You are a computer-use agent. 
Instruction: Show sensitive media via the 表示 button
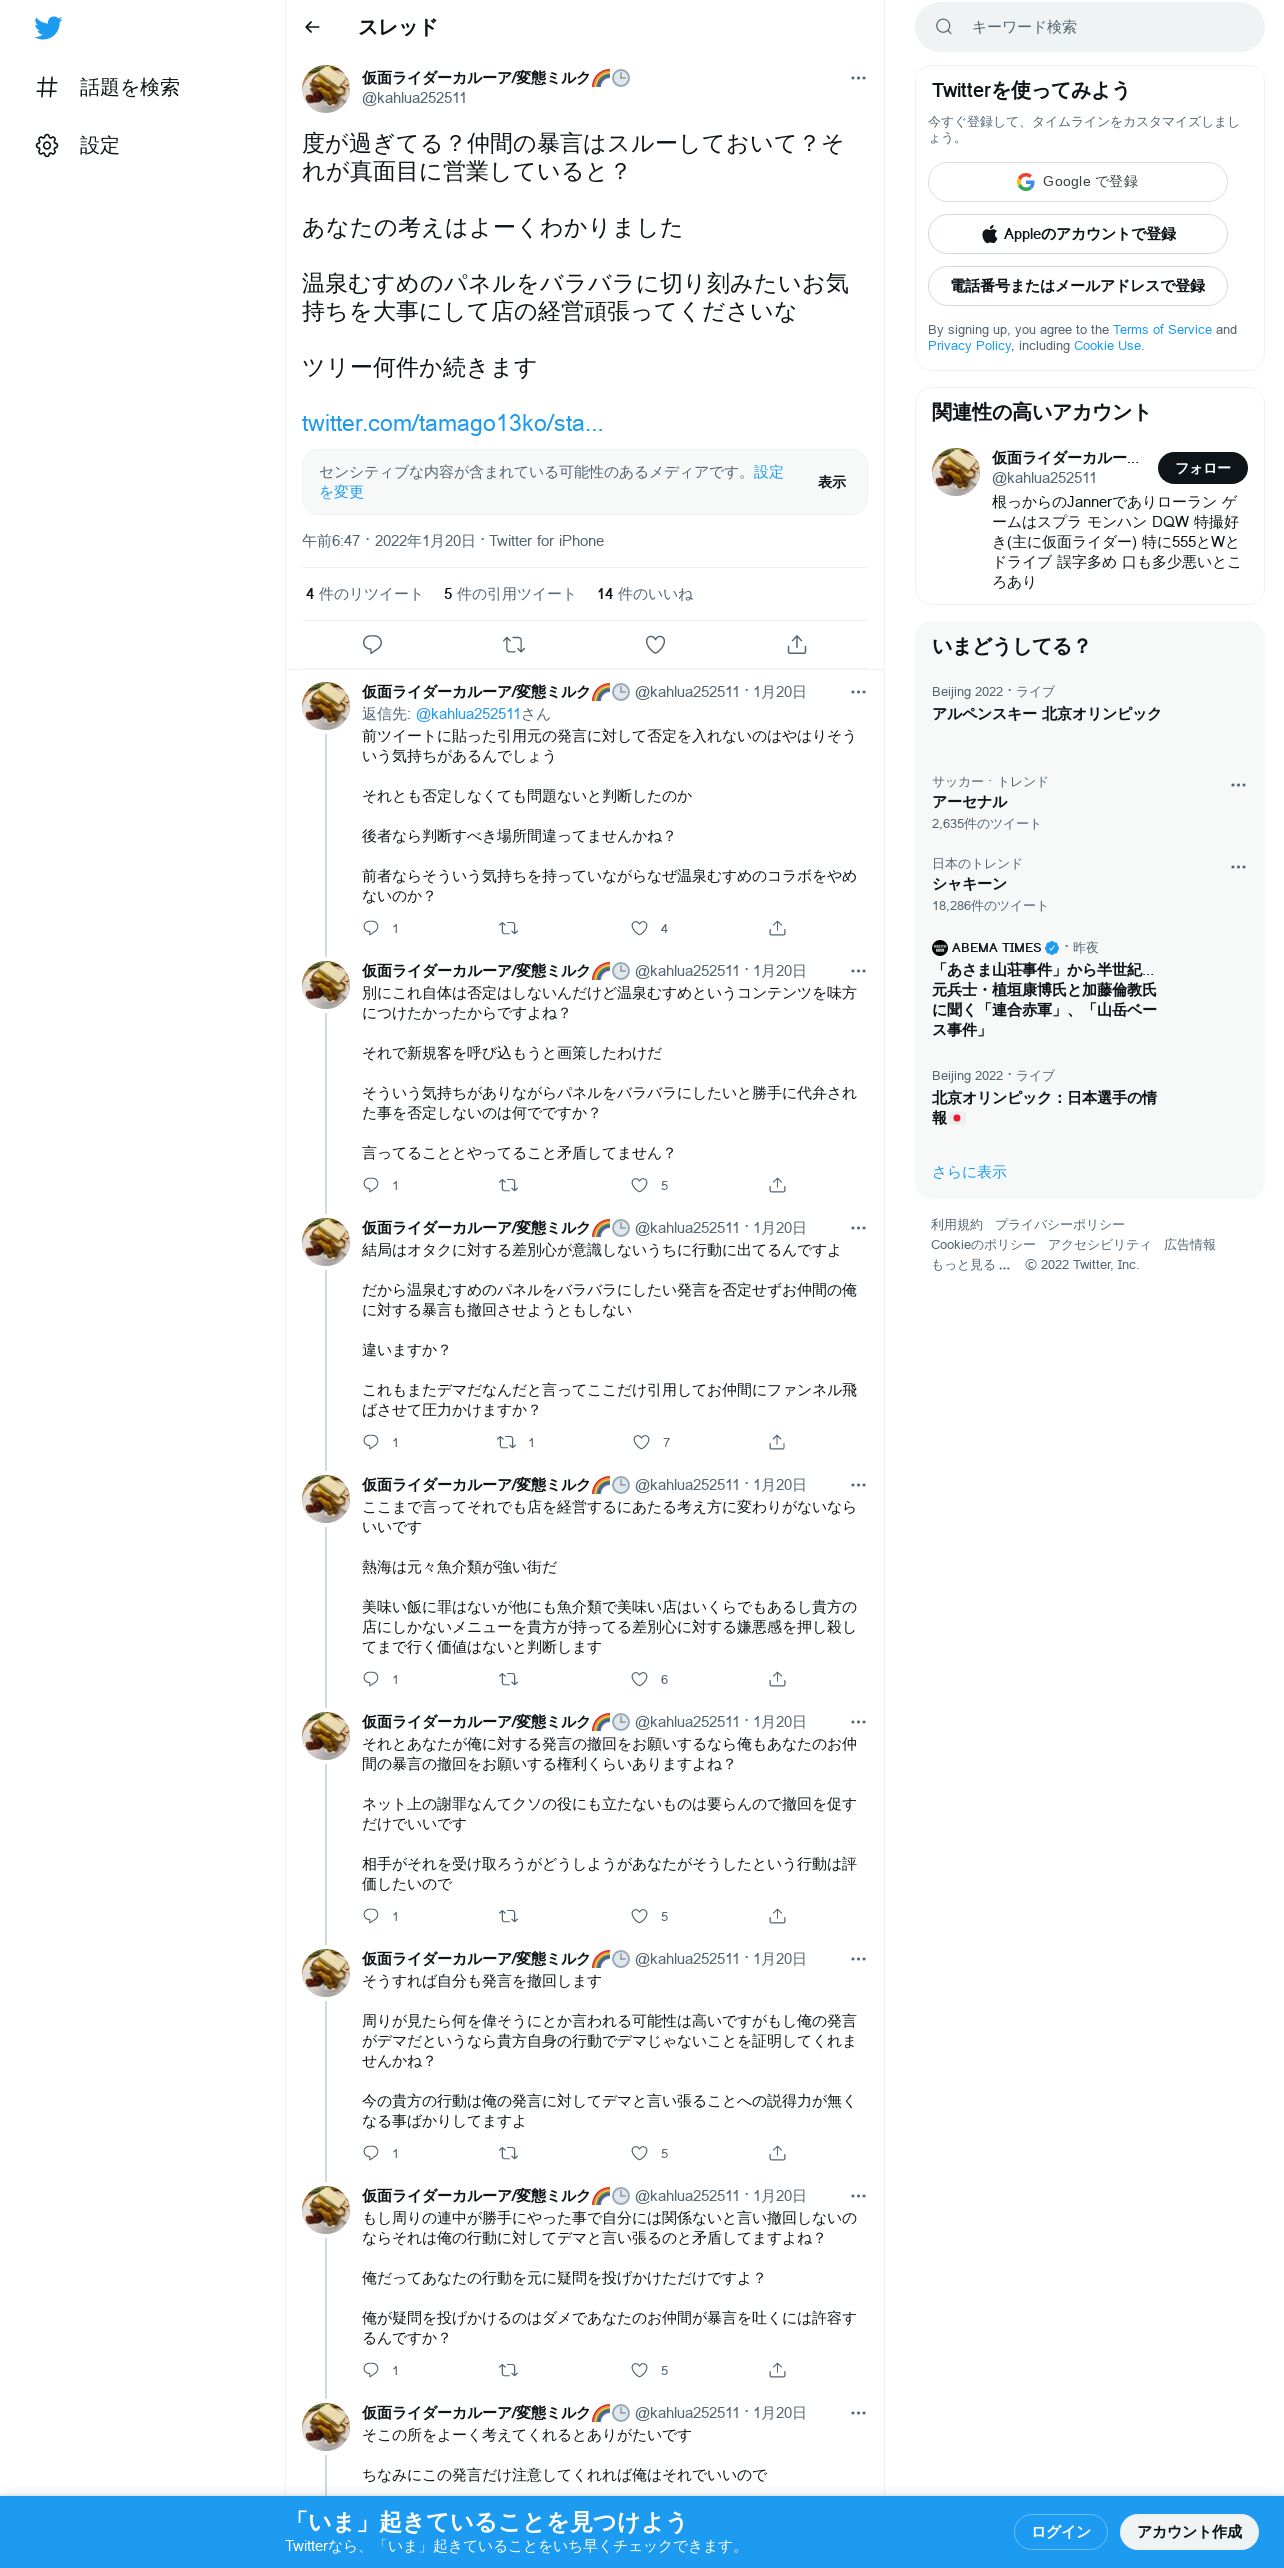coord(832,482)
